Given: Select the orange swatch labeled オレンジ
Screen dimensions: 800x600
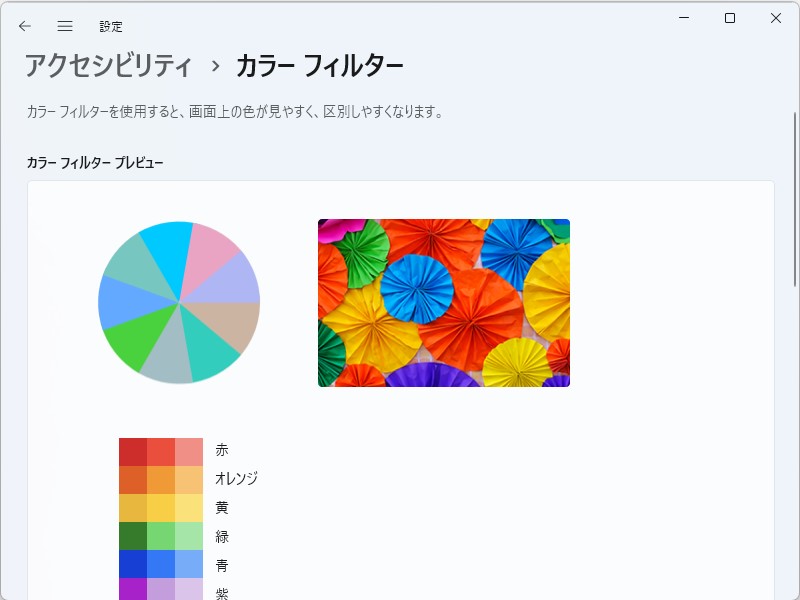Looking at the screenshot, I should (160, 478).
